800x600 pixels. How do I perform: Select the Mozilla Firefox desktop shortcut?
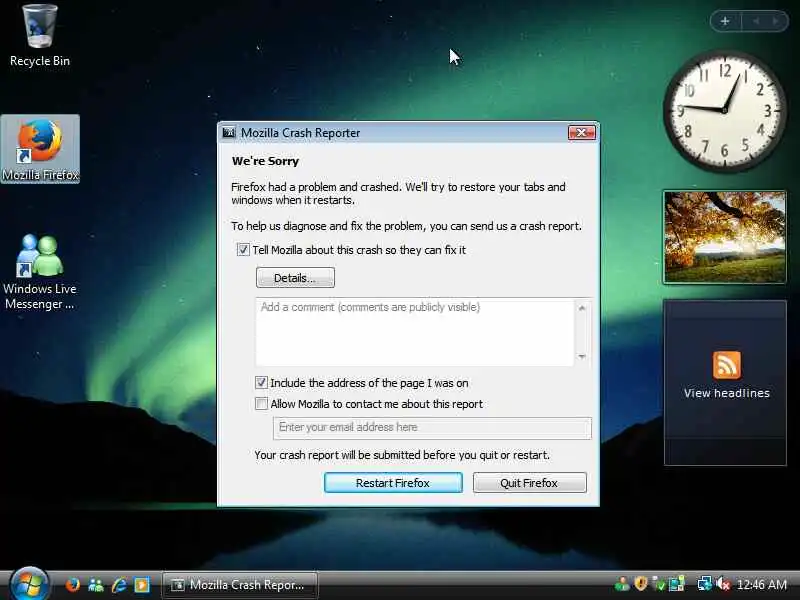tap(40, 149)
